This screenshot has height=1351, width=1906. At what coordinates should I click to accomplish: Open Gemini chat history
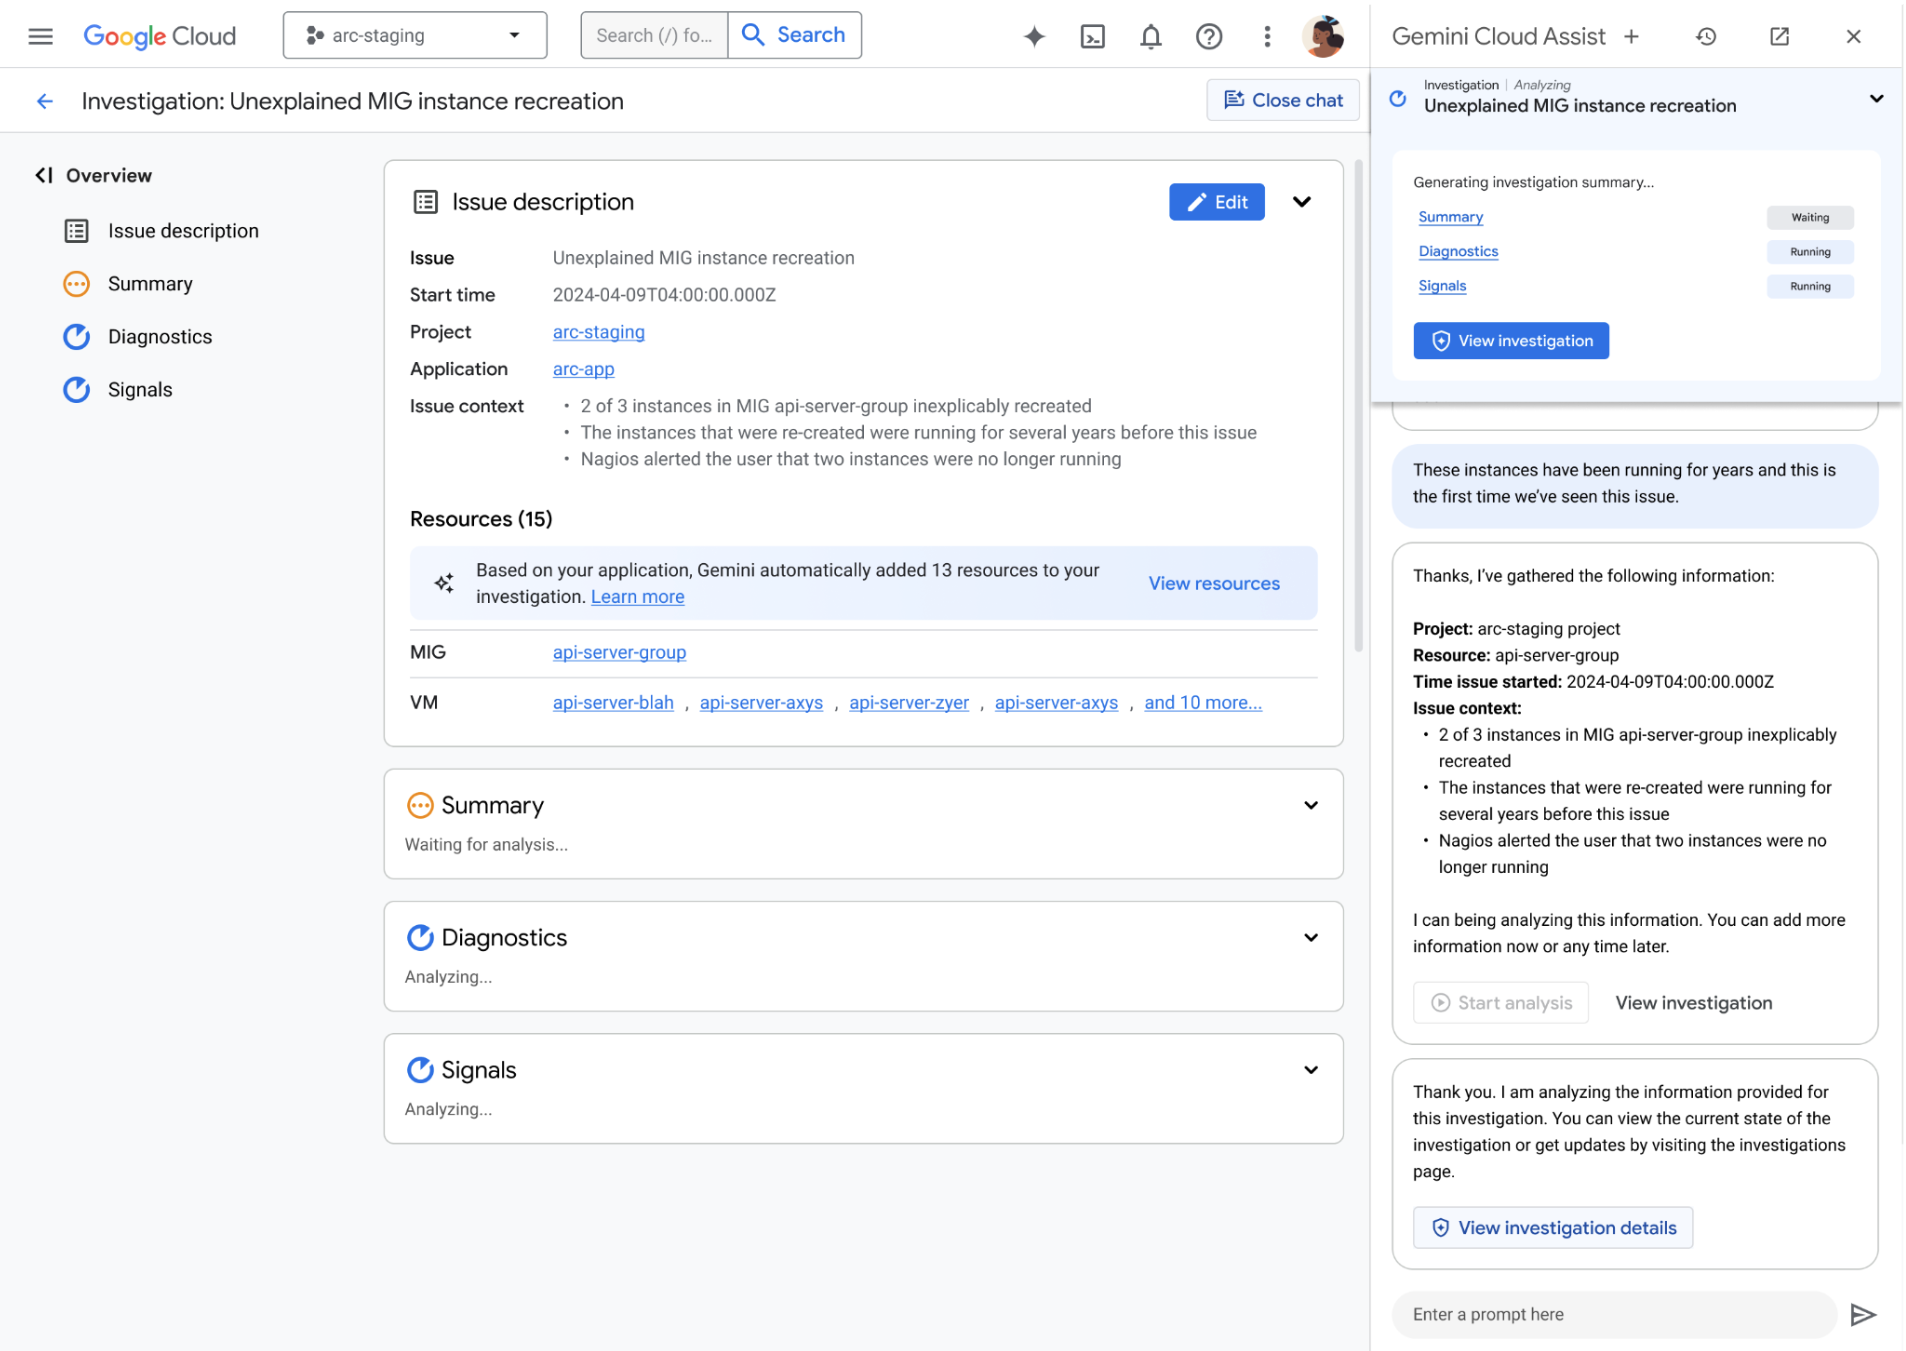pos(1705,35)
